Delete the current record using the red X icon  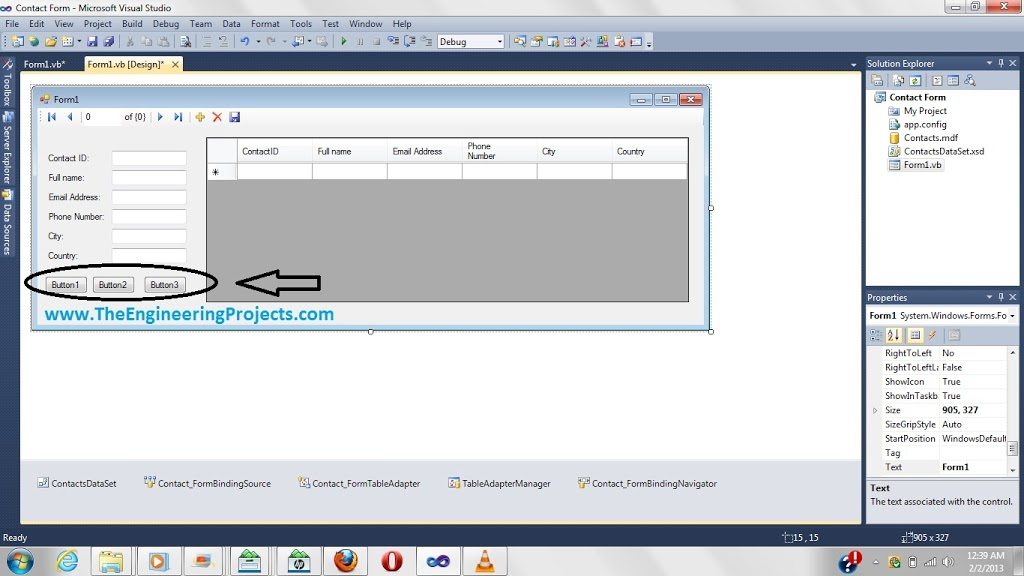coord(217,117)
